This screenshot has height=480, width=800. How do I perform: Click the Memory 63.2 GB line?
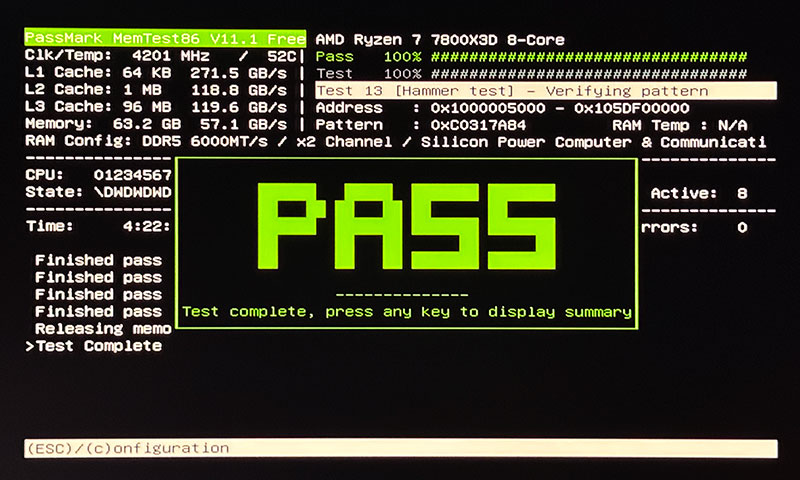(x=156, y=124)
